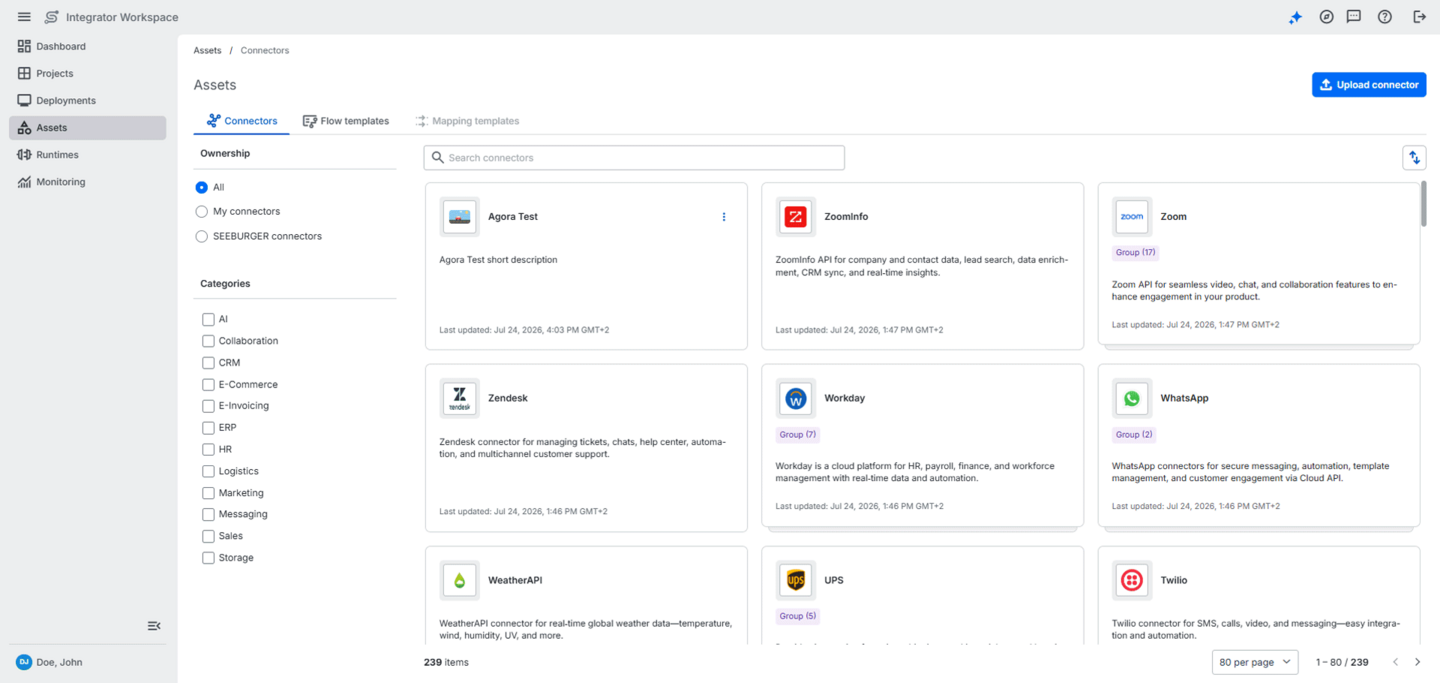1440x683 pixels.
Task: Select the All ownership radio button
Action: click(202, 187)
